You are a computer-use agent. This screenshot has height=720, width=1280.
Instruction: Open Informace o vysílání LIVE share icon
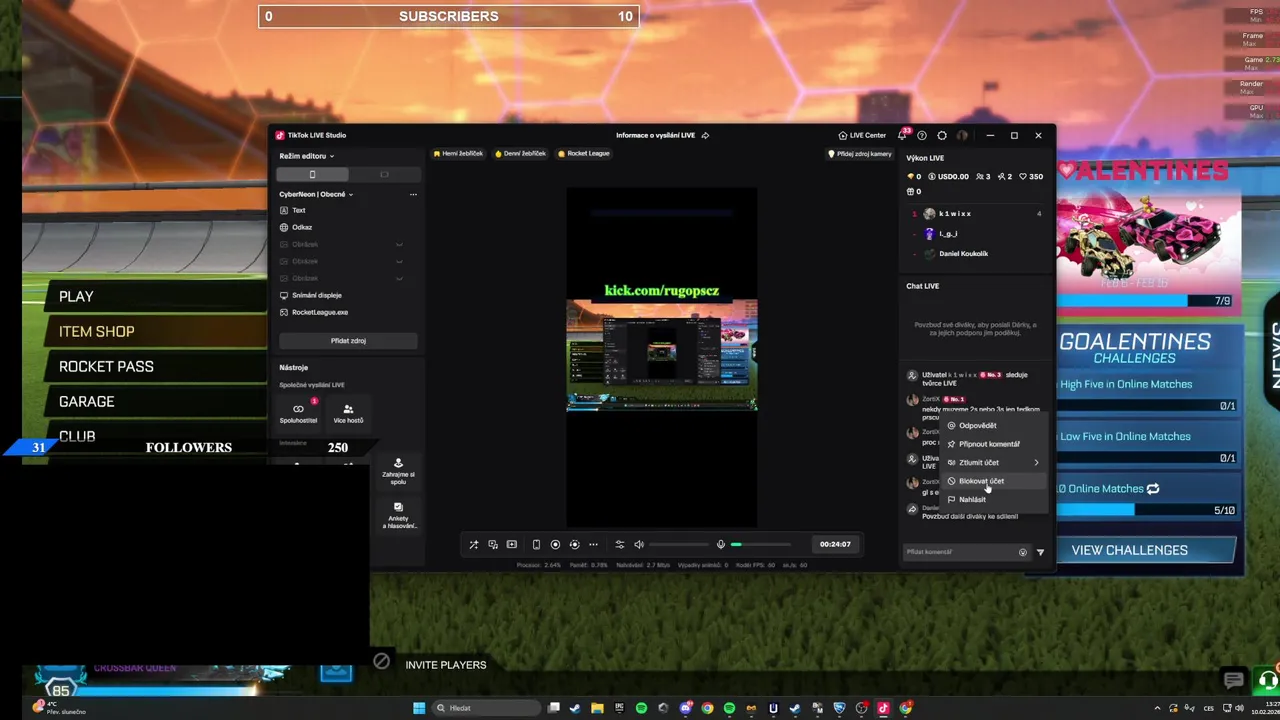pos(705,135)
